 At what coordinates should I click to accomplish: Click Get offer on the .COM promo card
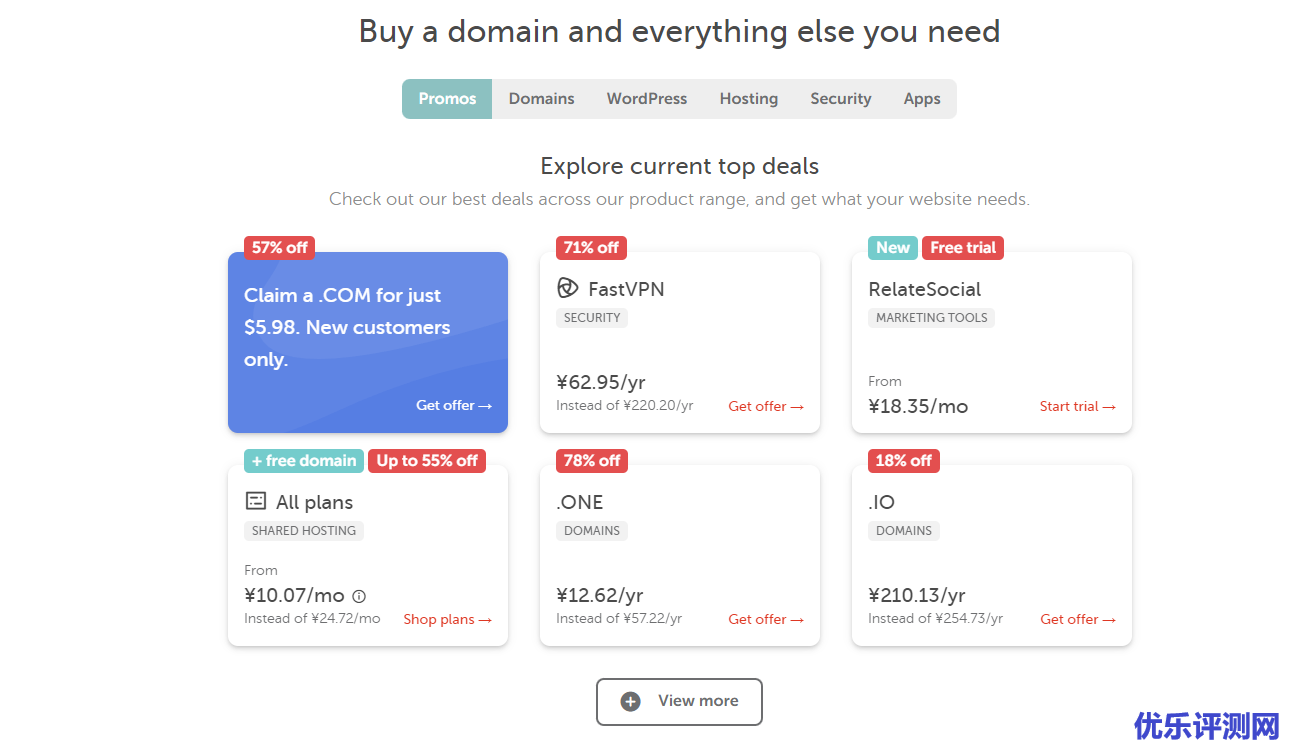coord(454,405)
